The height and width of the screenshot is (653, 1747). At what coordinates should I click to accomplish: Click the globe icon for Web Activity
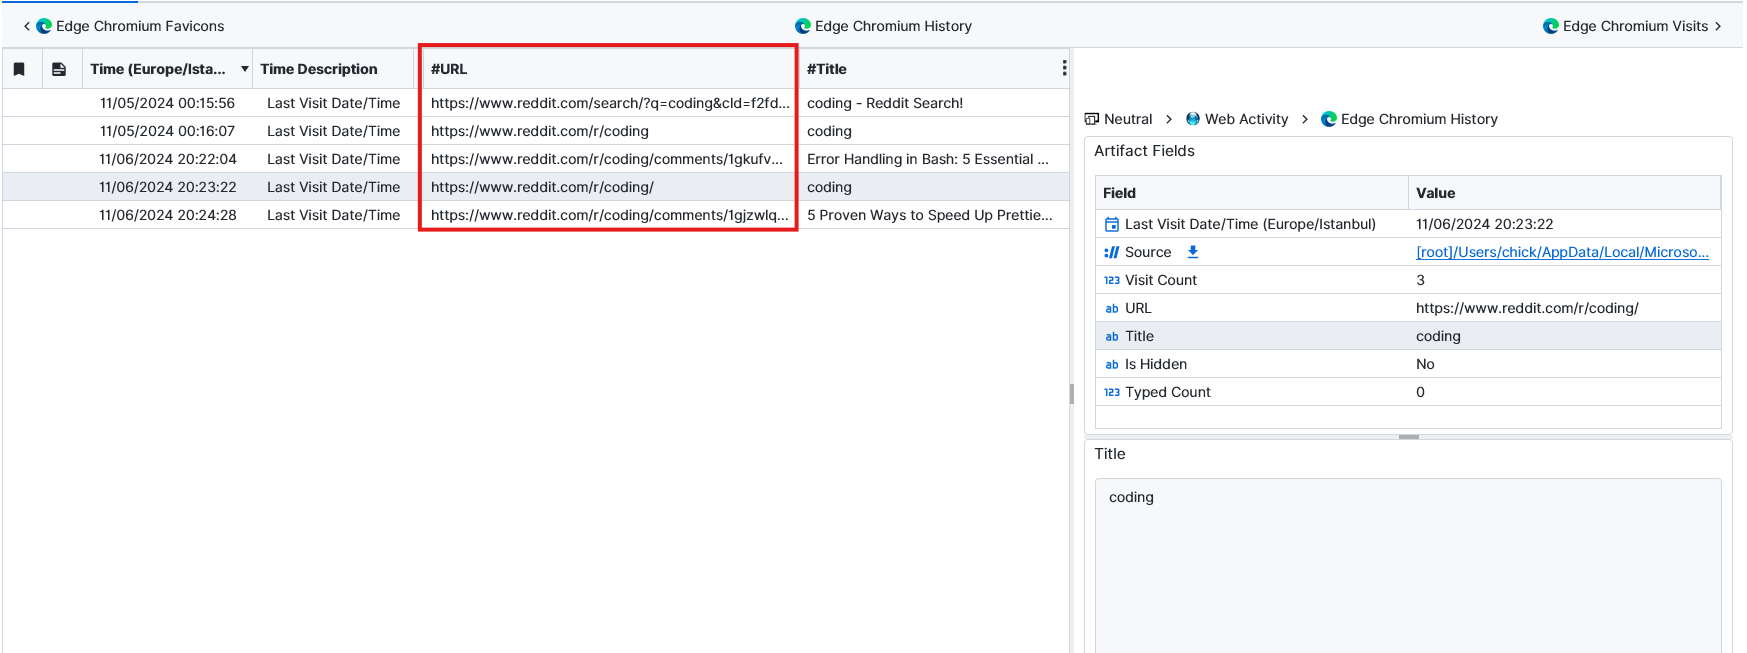click(x=1192, y=119)
